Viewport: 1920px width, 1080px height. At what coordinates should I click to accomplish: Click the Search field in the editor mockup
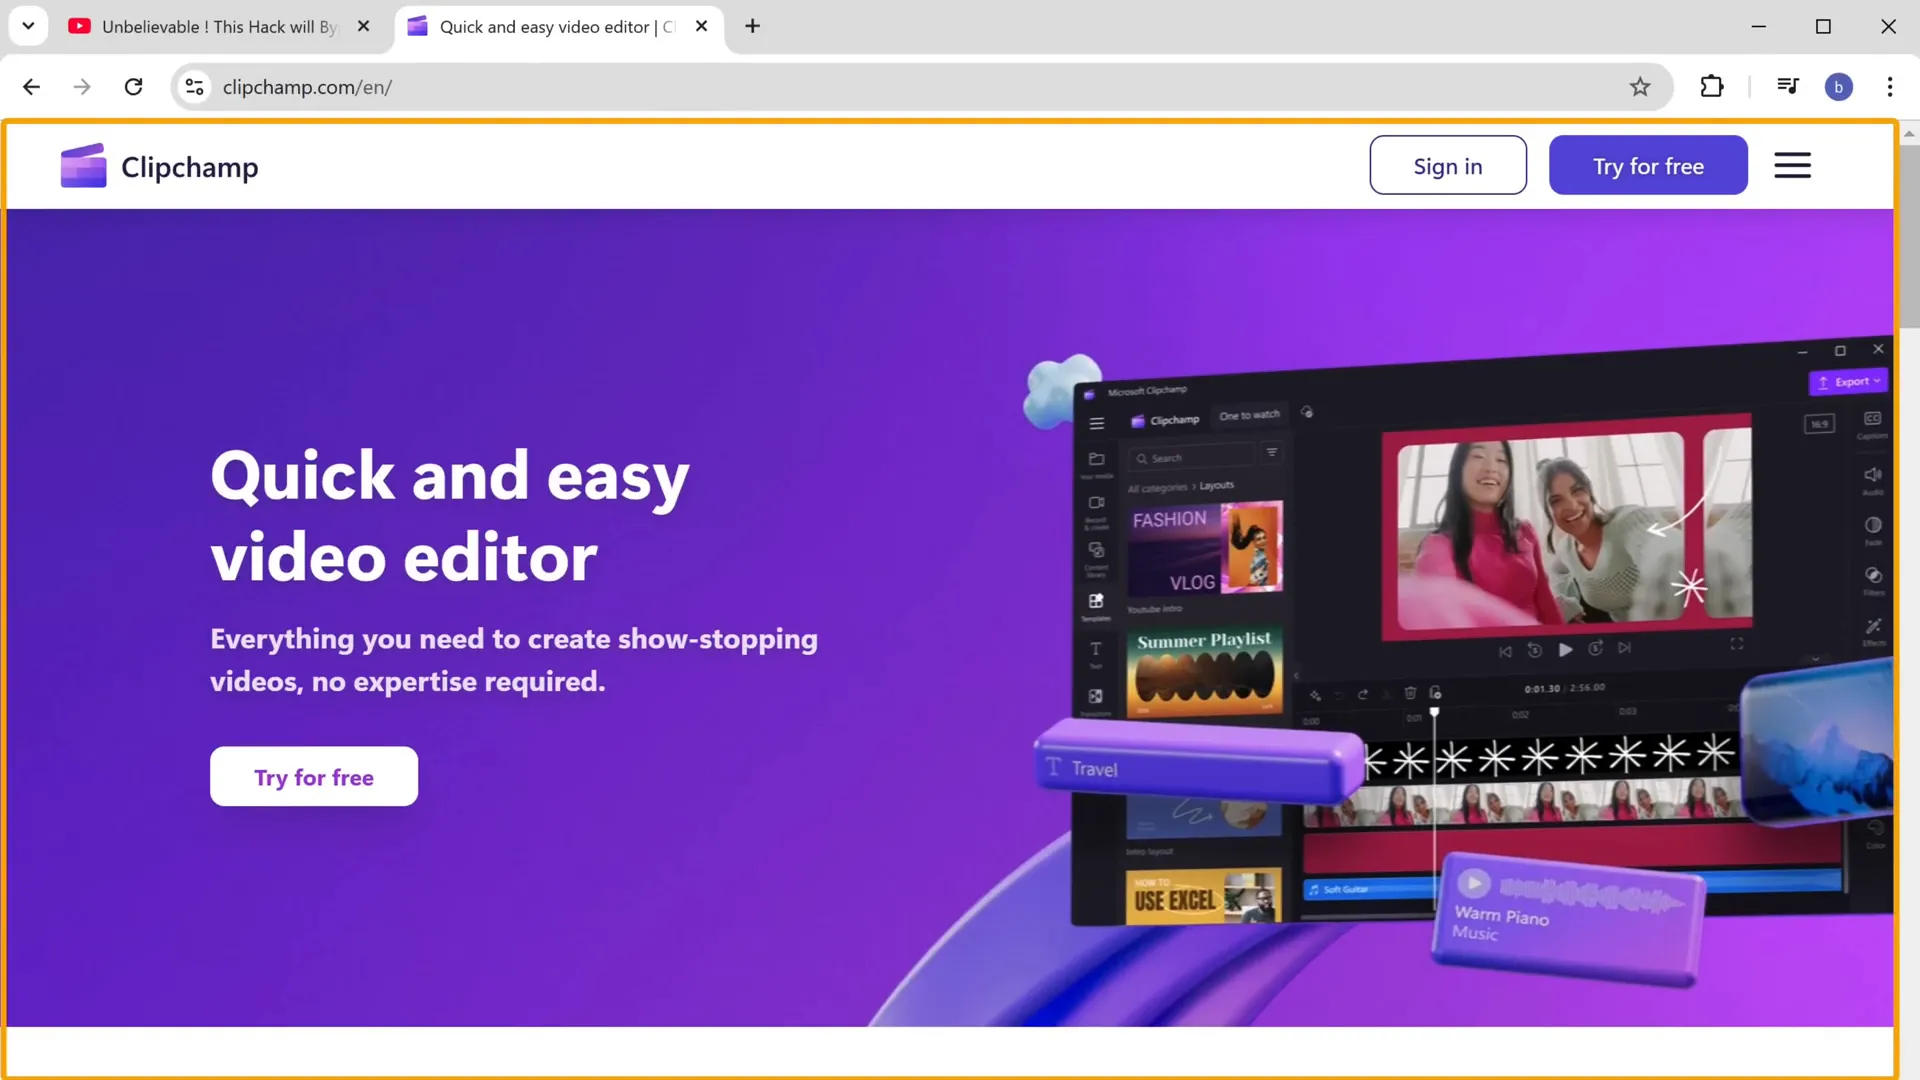click(x=1190, y=458)
